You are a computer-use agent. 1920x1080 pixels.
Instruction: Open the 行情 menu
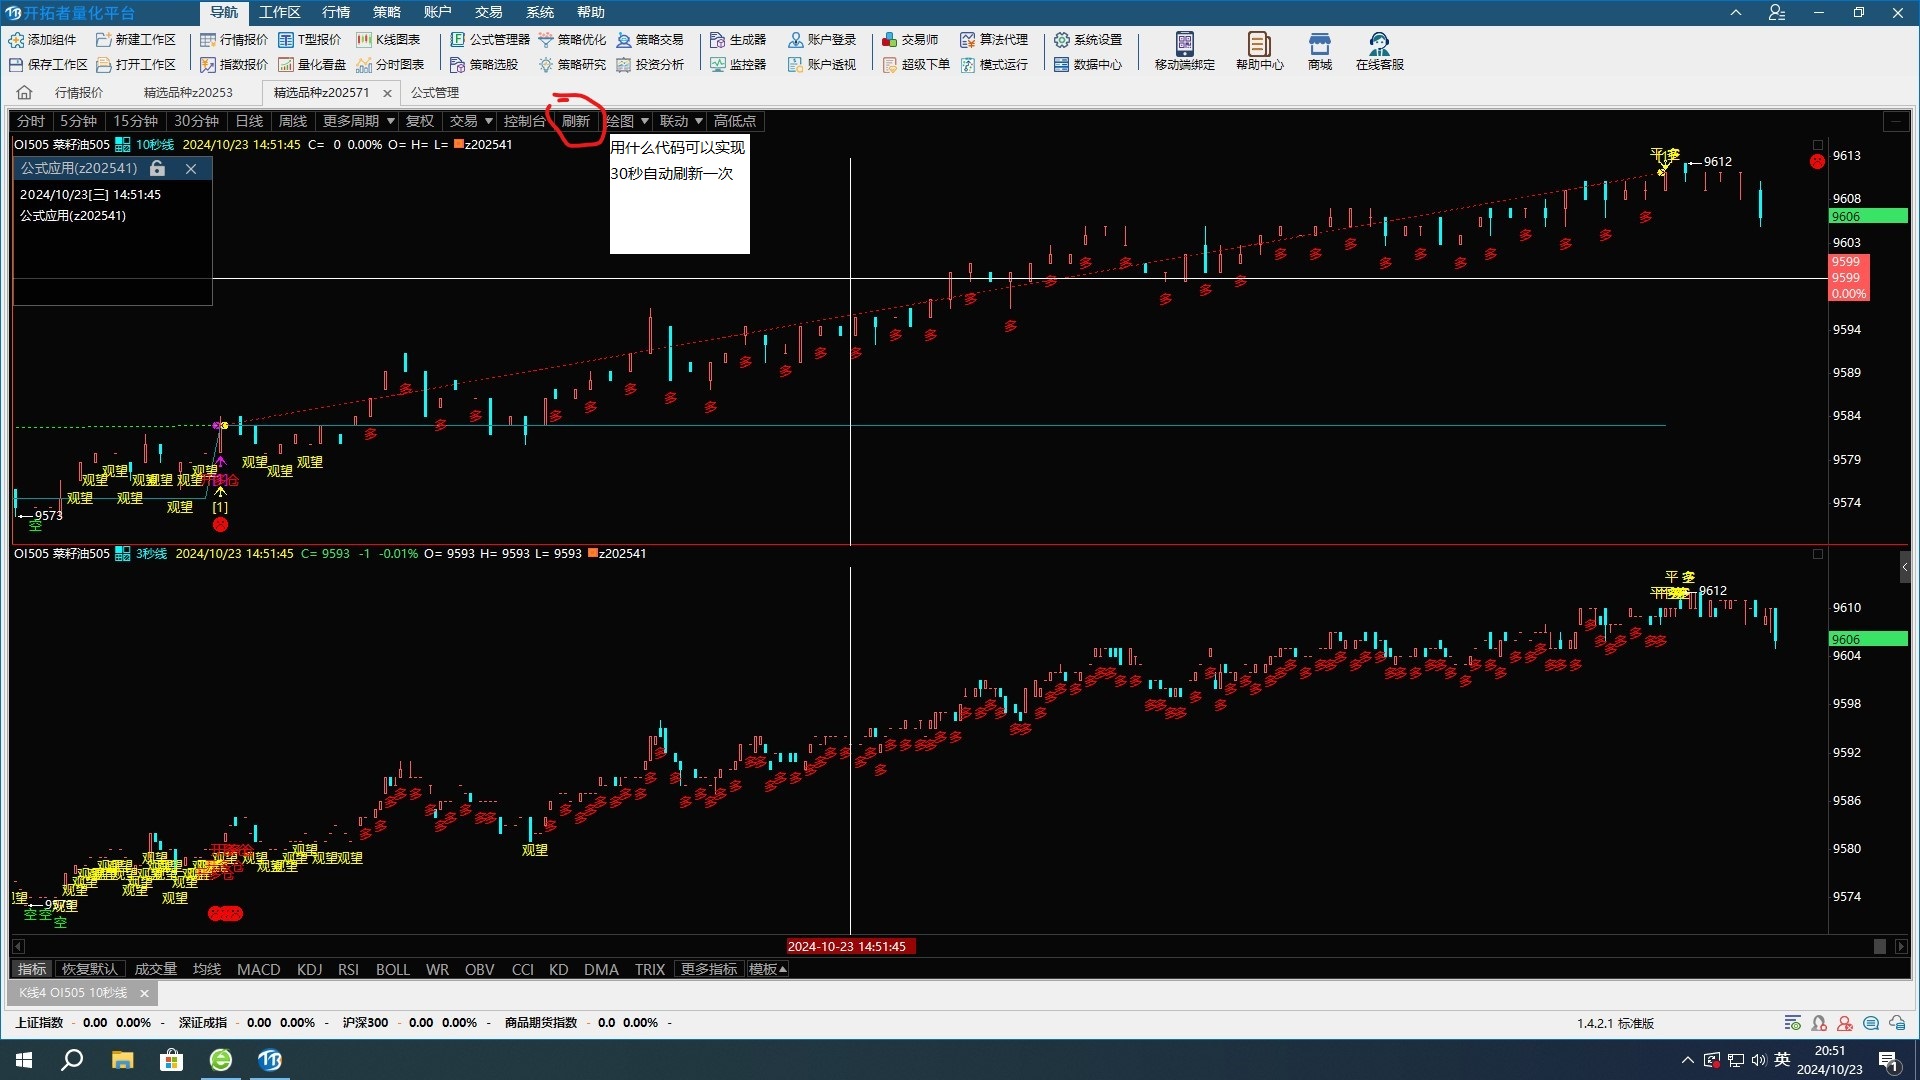click(336, 12)
